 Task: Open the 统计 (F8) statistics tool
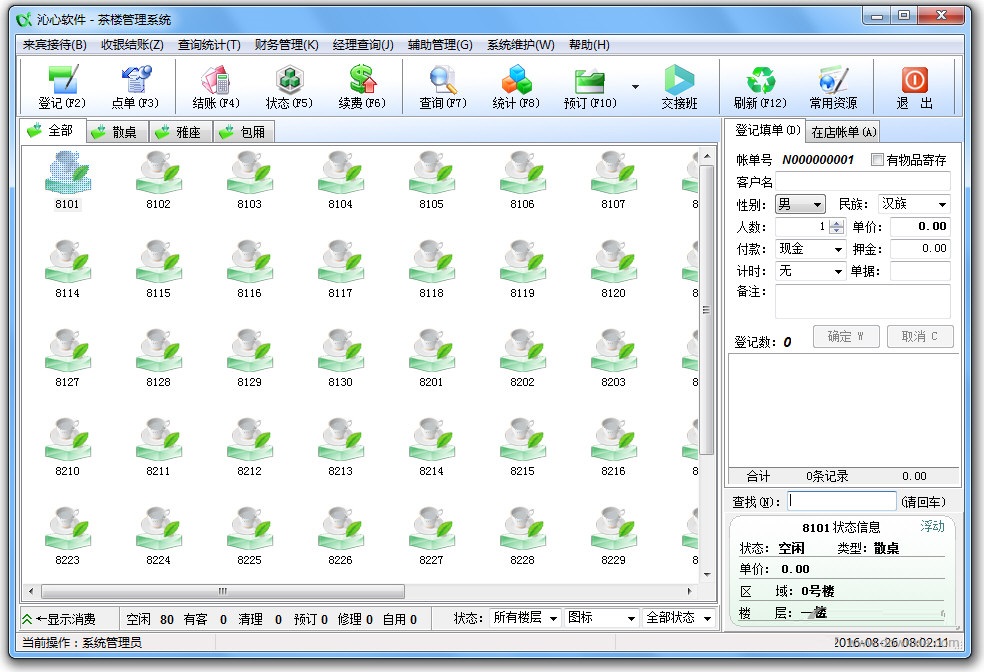pyautogui.click(x=515, y=86)
